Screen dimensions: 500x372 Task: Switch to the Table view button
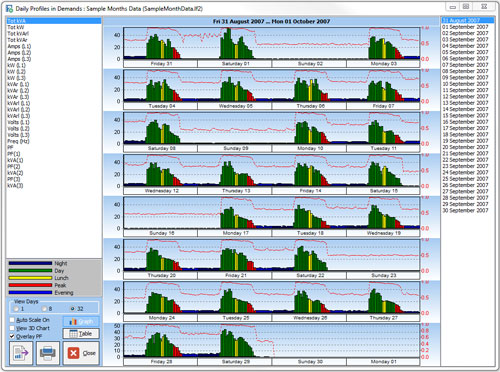(x=81, y=333)
